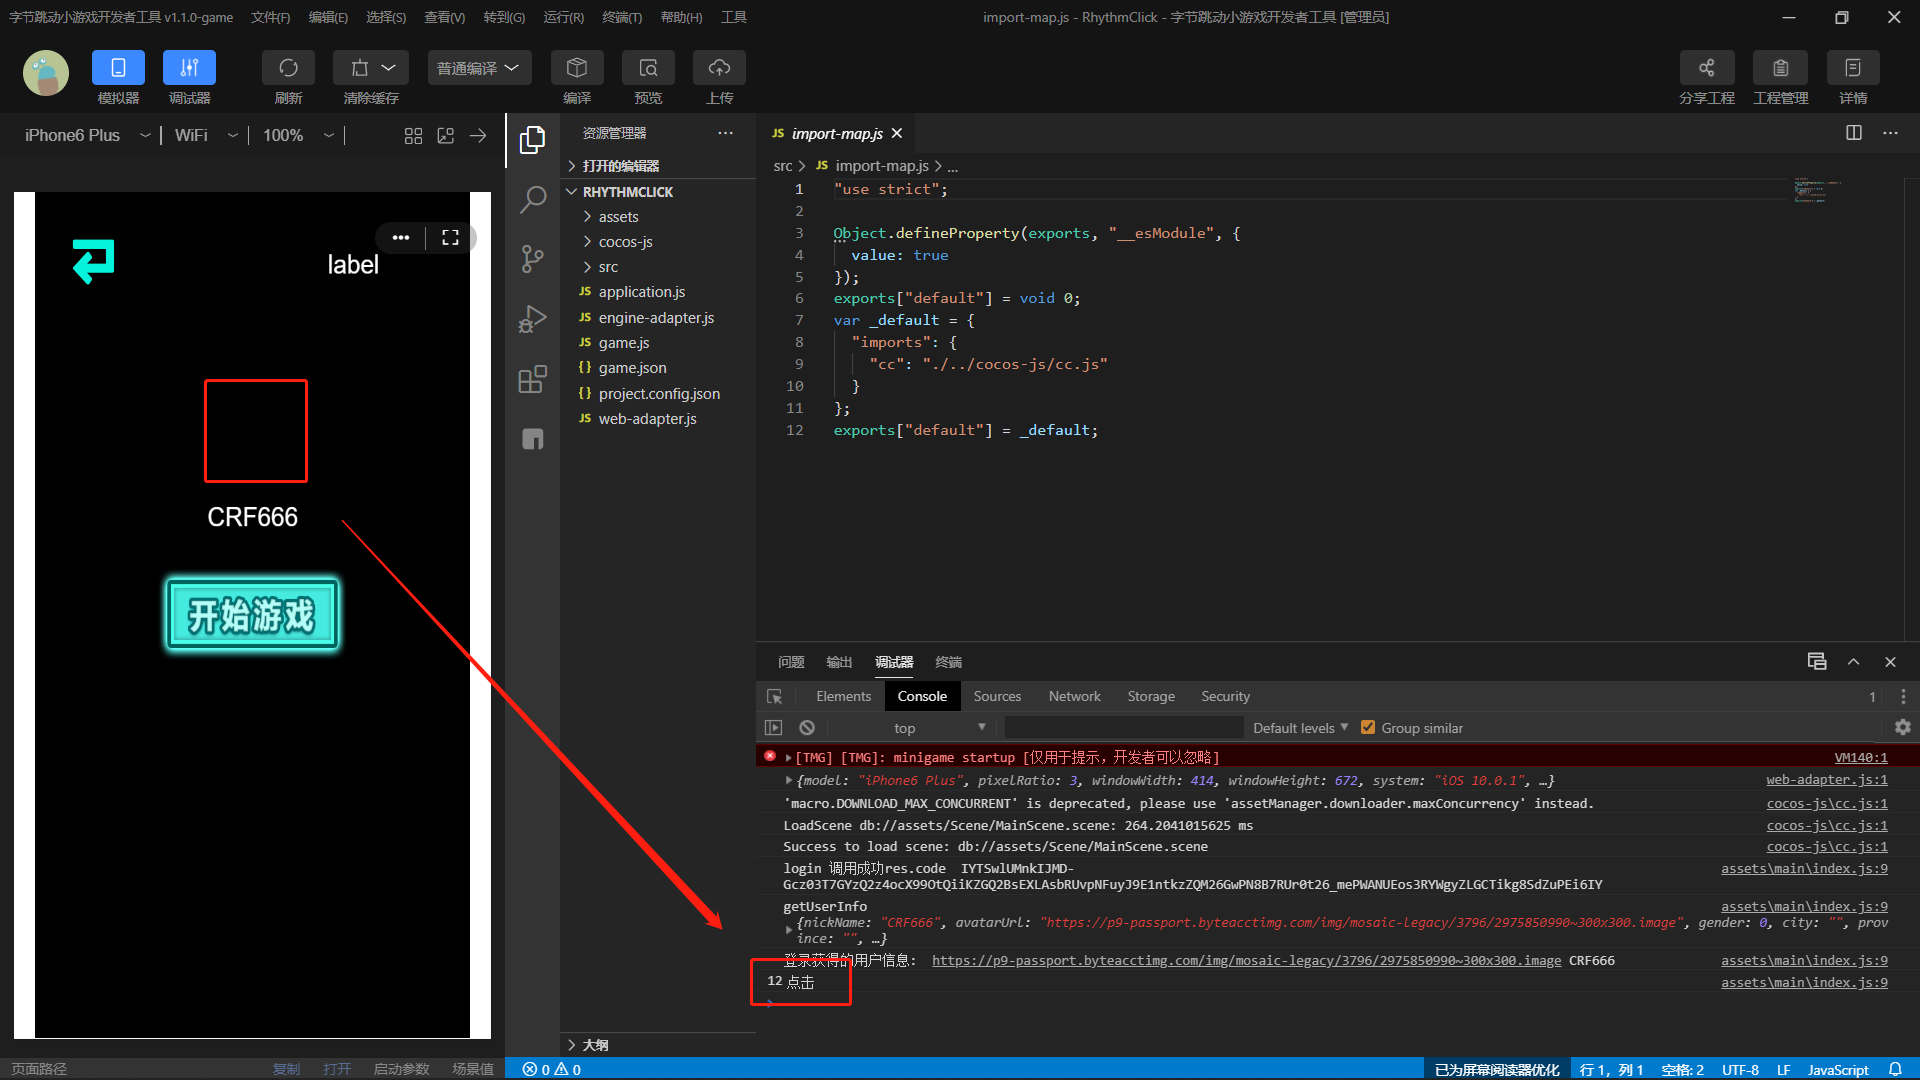
Task: Open source control in activity bar
Action: 533,259
